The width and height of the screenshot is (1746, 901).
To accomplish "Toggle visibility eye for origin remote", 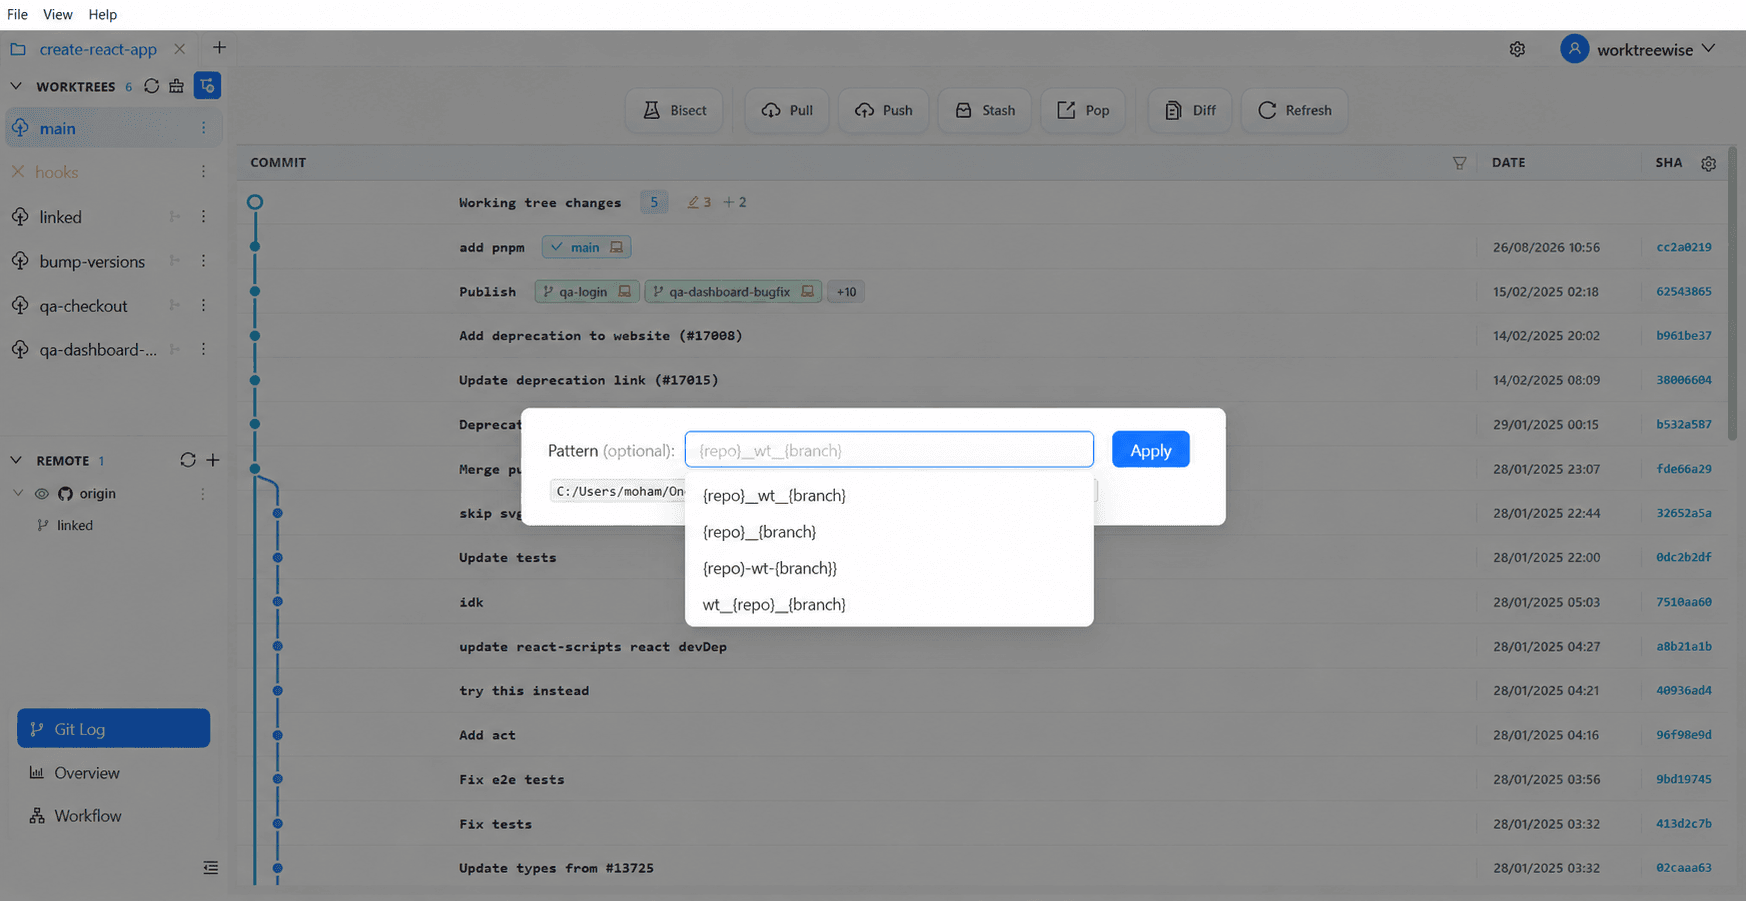I will [x=41, y=494].
